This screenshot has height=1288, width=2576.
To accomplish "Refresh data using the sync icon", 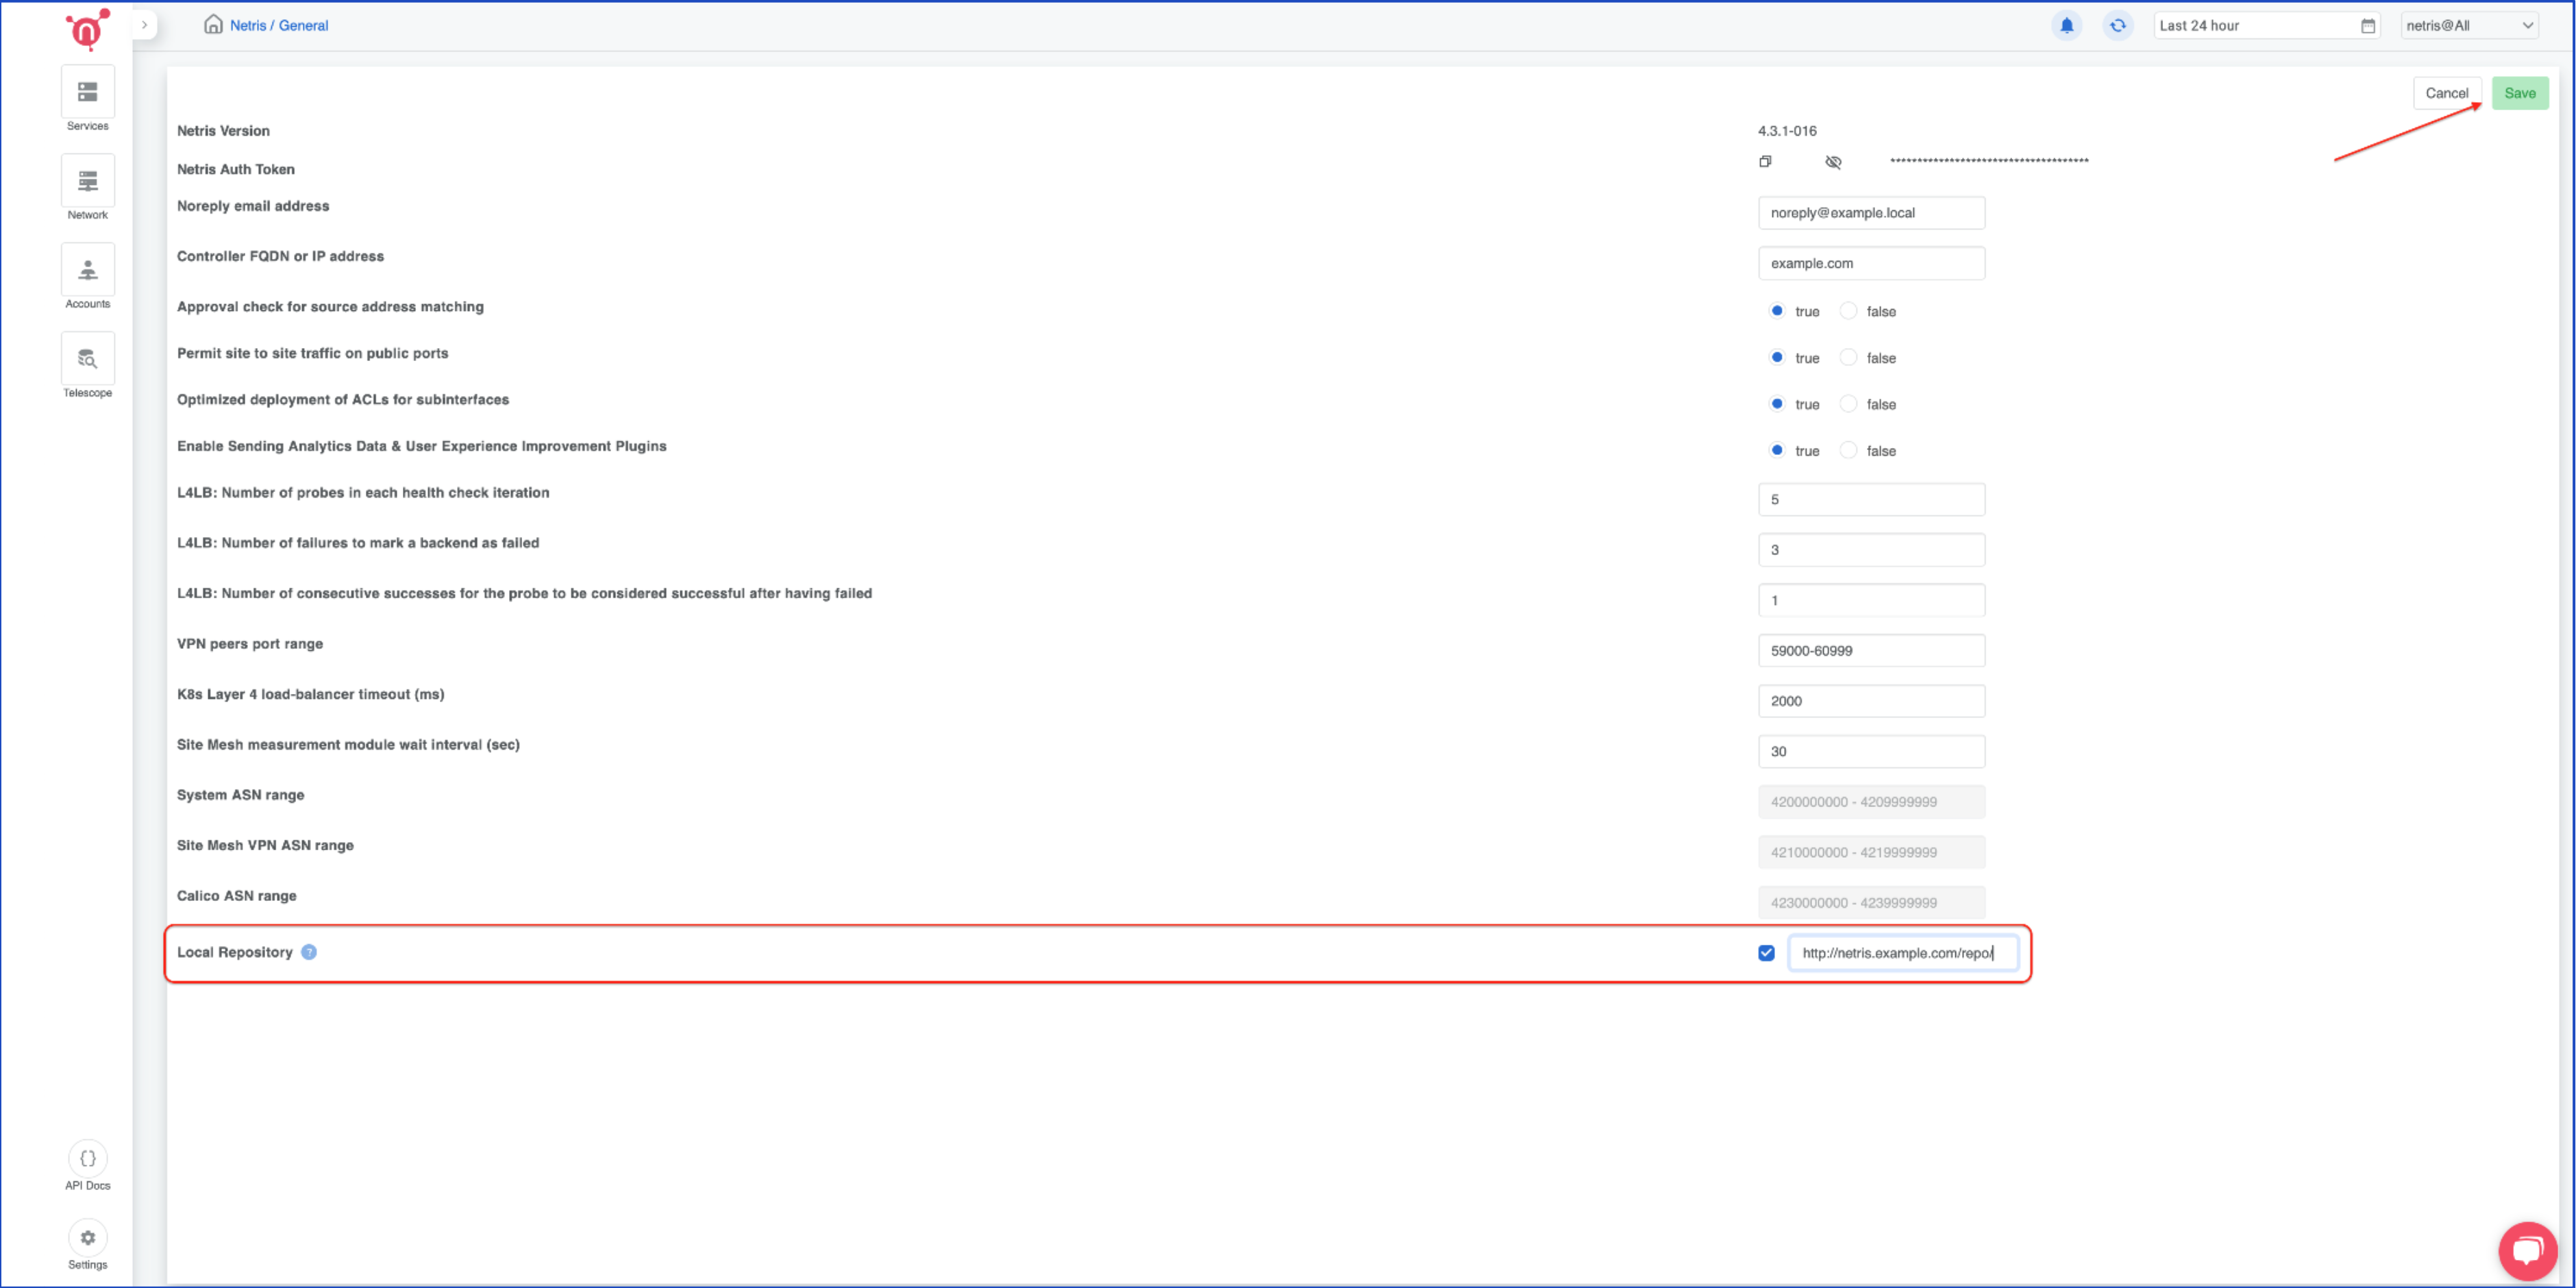I will click(x=2118, y=25).
